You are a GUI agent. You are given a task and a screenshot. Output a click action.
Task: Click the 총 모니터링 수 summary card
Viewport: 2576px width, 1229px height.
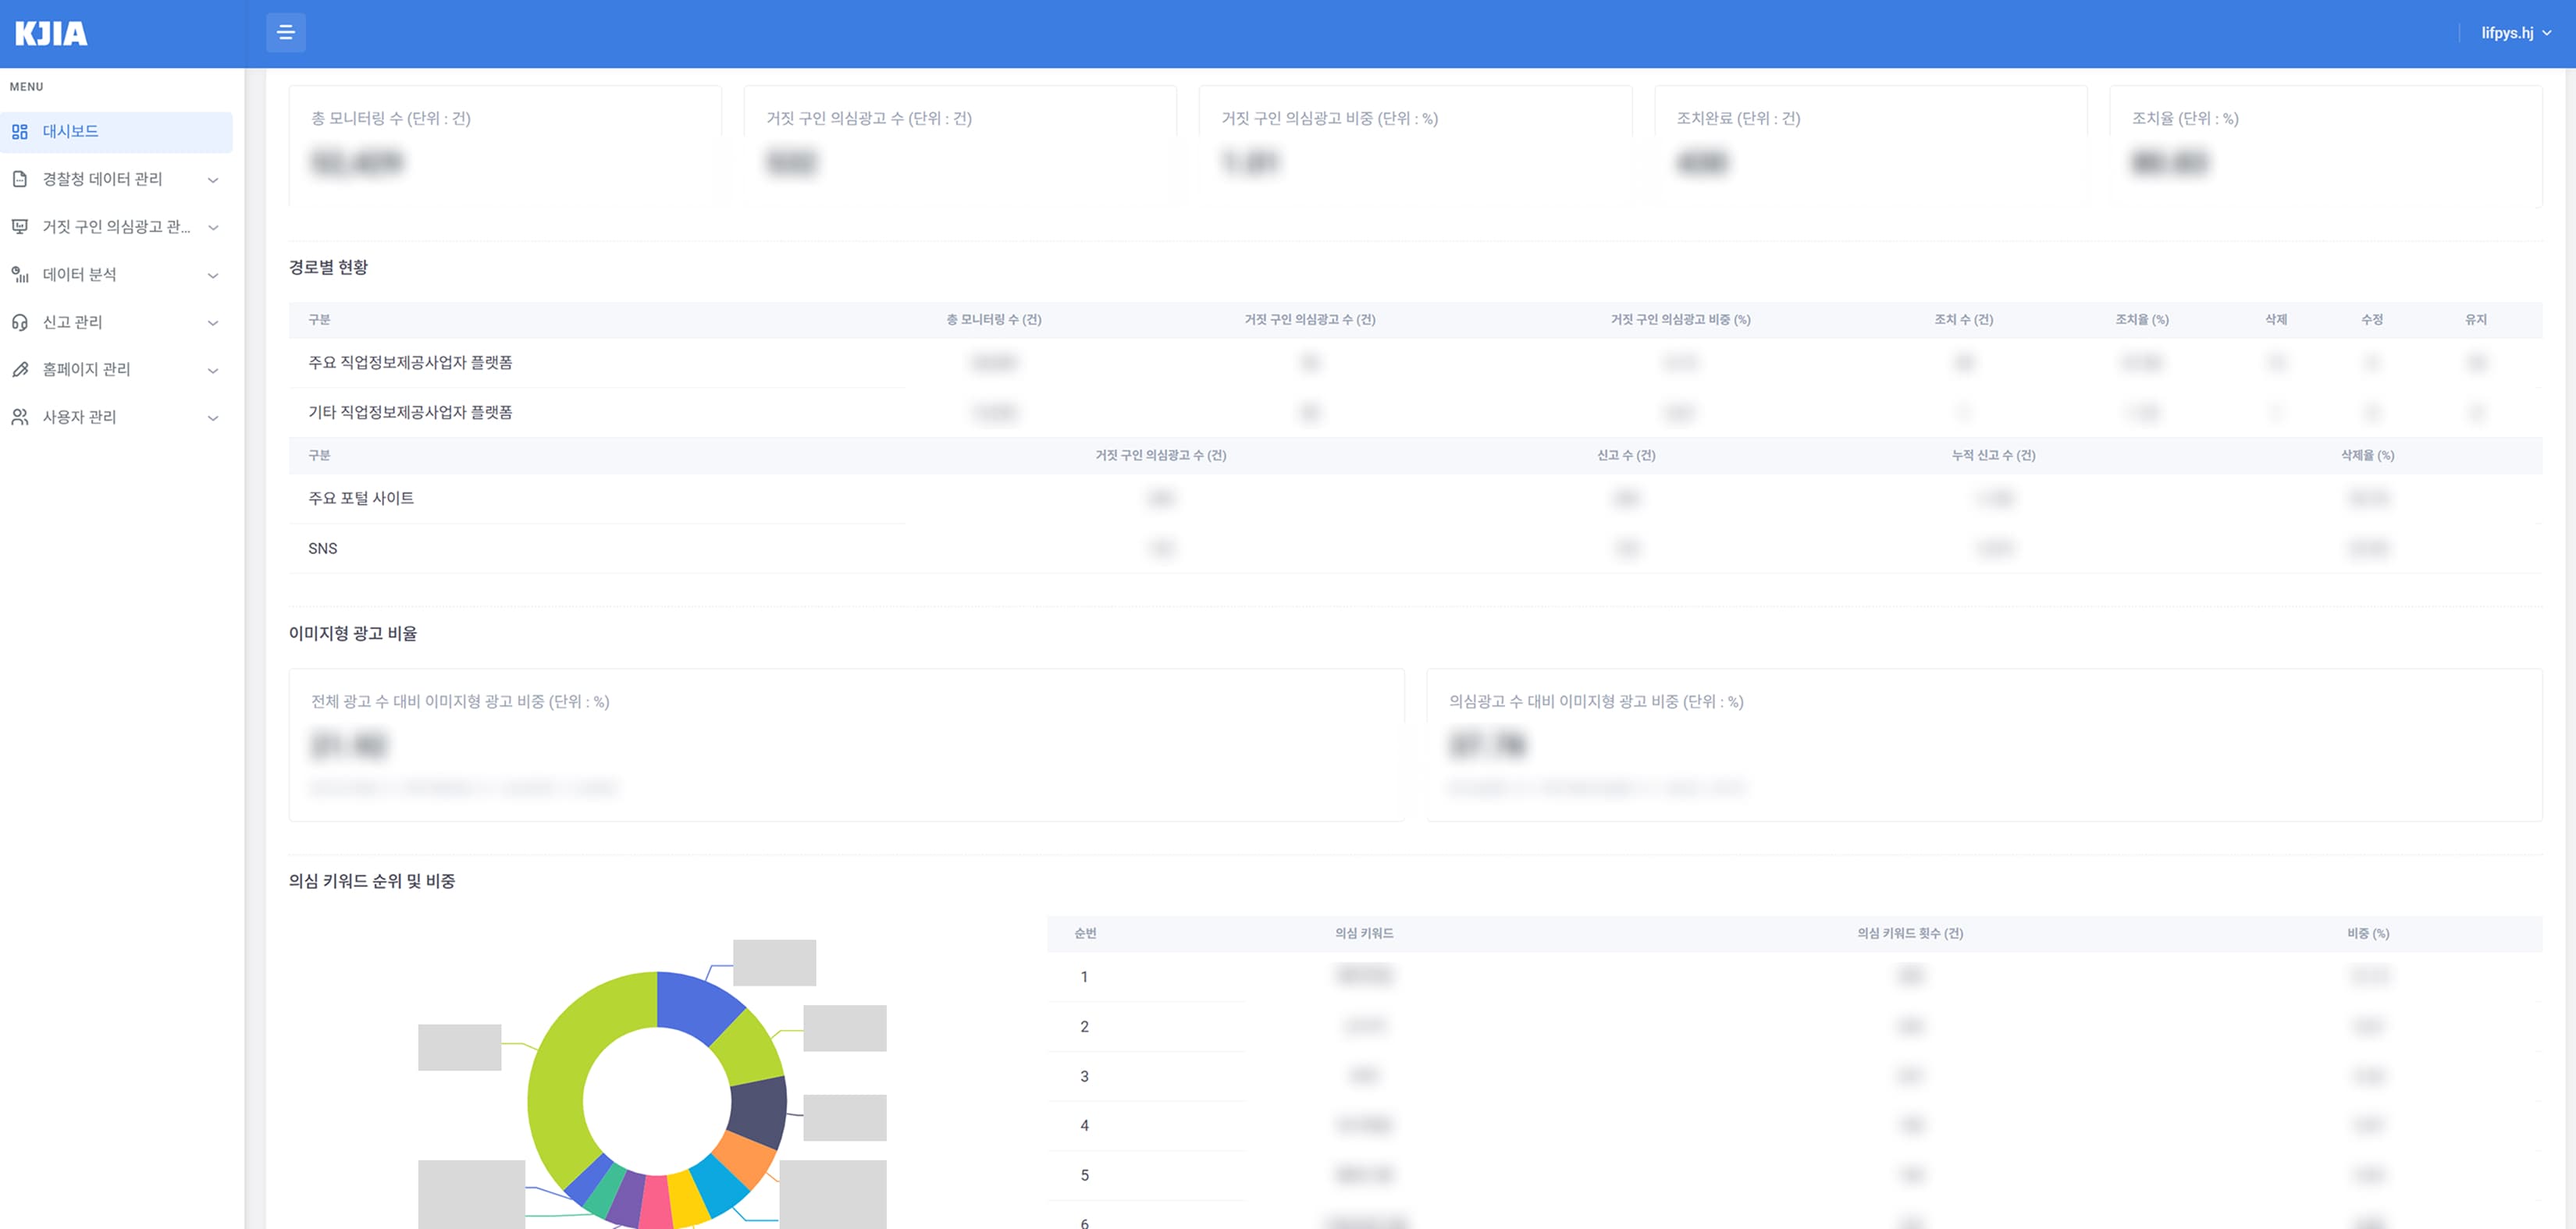504,145
